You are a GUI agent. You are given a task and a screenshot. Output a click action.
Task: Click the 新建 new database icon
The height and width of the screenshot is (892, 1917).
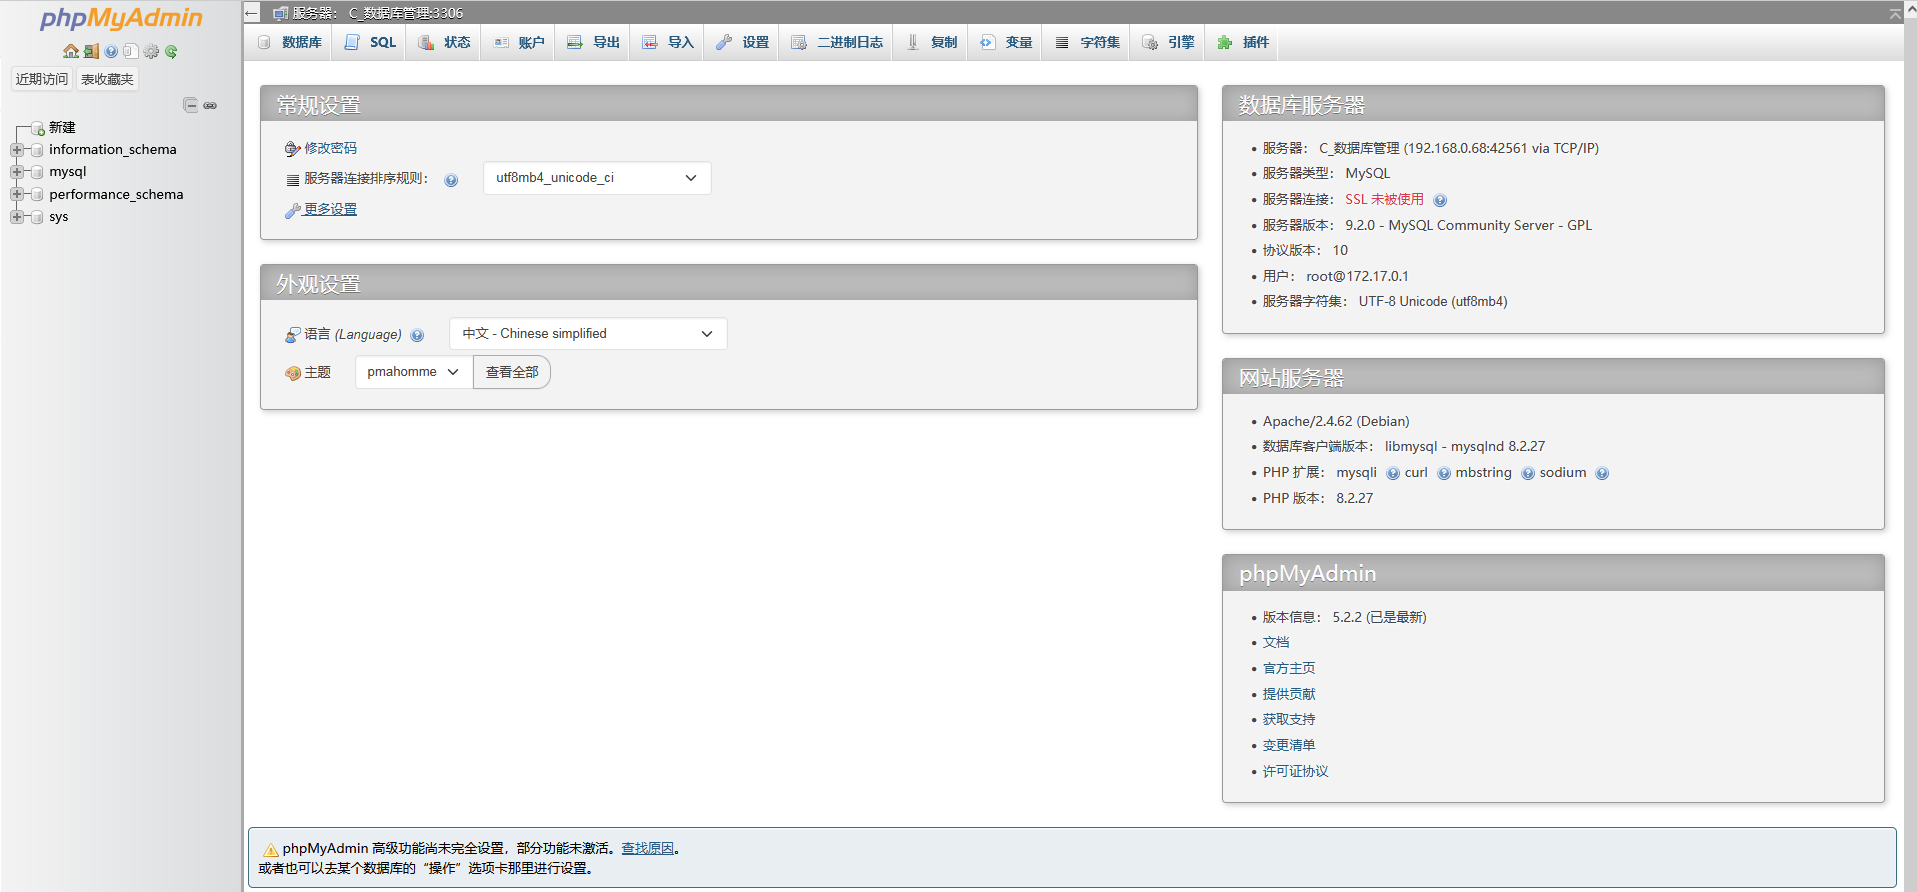point(37,128)
